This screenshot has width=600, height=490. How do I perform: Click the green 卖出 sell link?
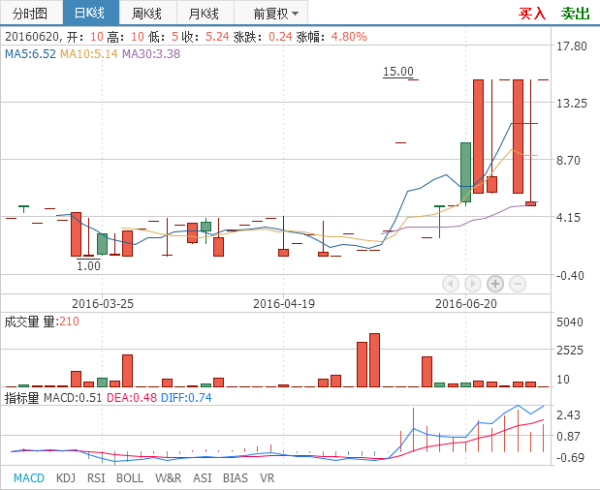[575, 13]
